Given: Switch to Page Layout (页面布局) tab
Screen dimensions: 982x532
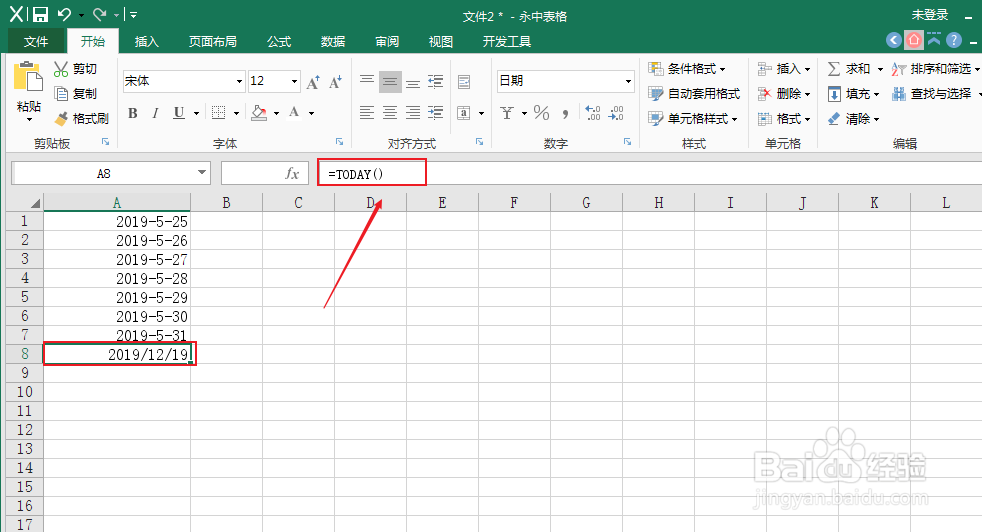Looking at the screenshot, I should [213, 41].
